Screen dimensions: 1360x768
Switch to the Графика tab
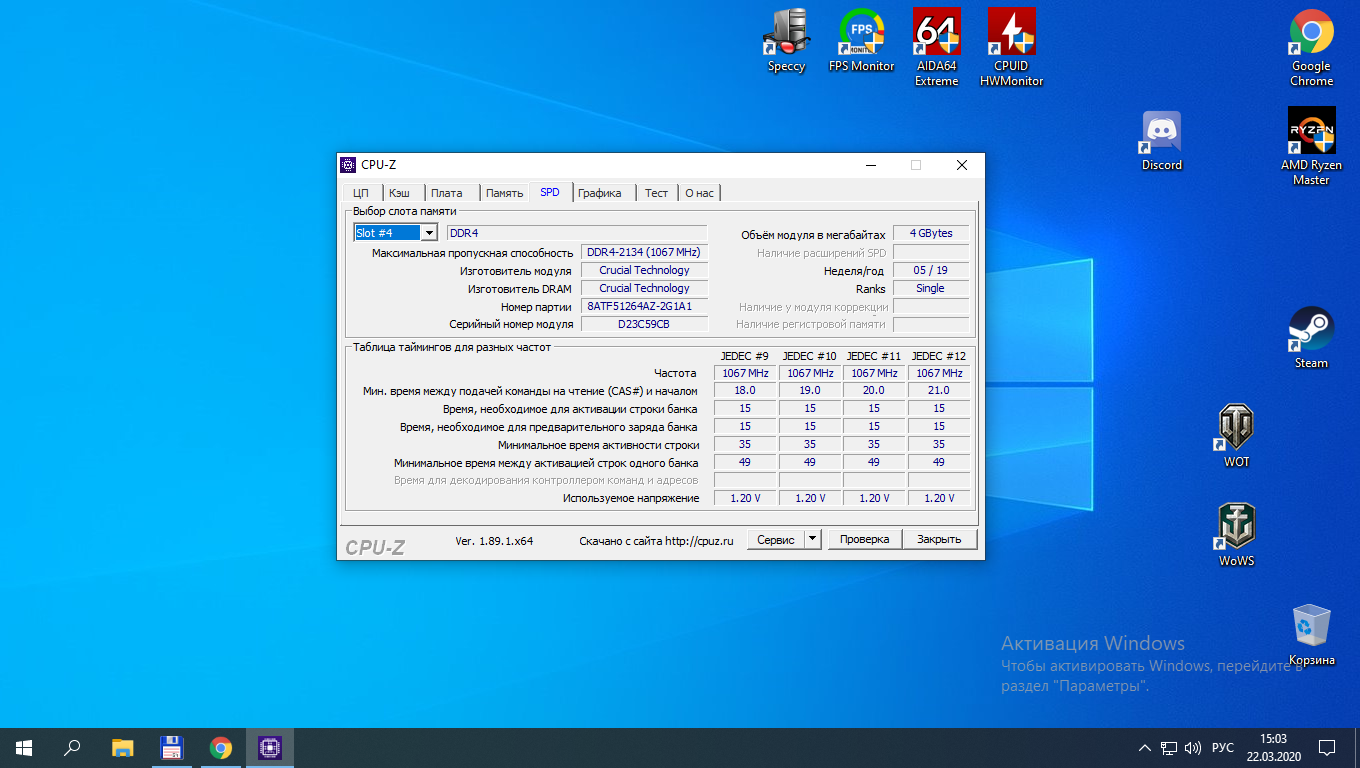[600, 193]
